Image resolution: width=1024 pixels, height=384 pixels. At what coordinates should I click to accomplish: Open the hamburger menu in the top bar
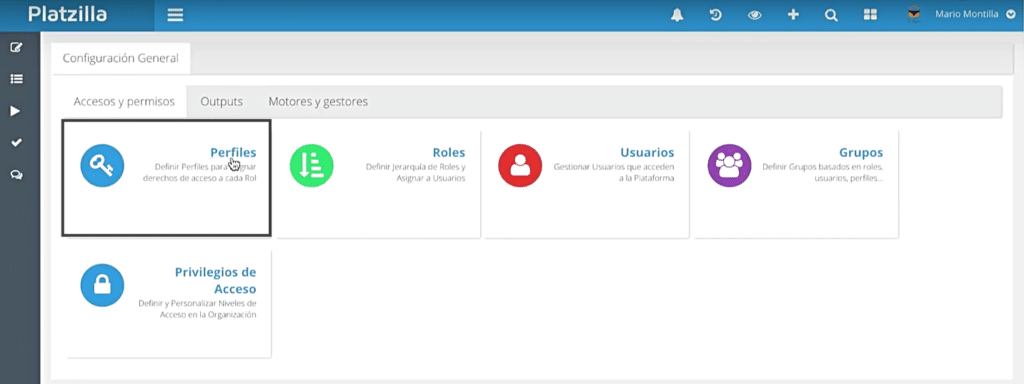click(x=174, y=15)
